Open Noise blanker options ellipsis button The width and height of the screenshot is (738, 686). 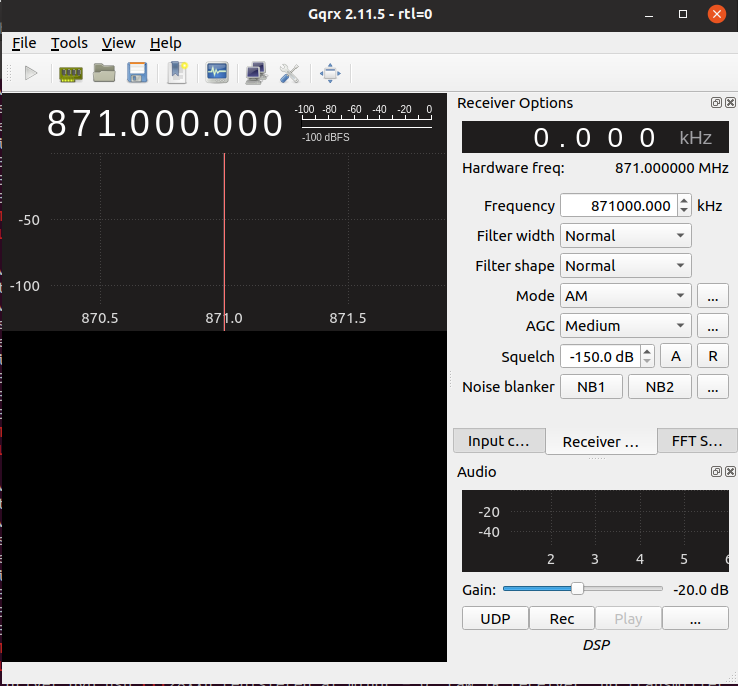pyautogui.click(x=713, y=387)
